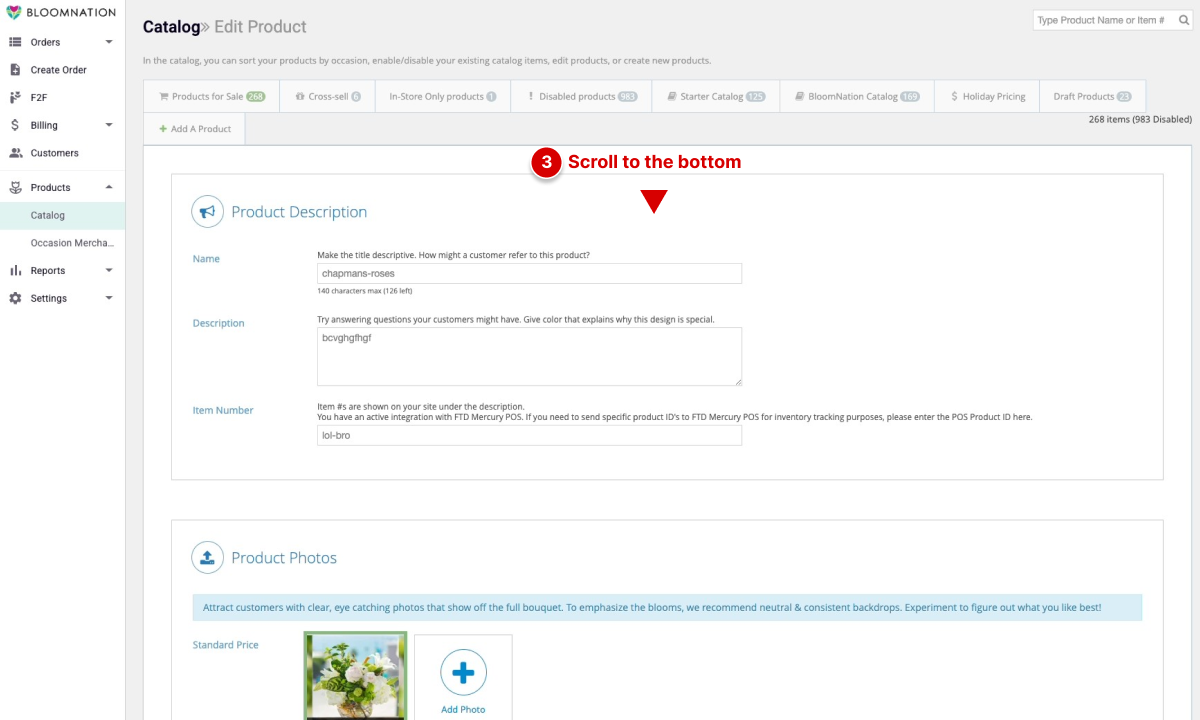Click the 23 badge on Draft Products
Viewport: 1200px width, 720px height.
point(1124,97)
